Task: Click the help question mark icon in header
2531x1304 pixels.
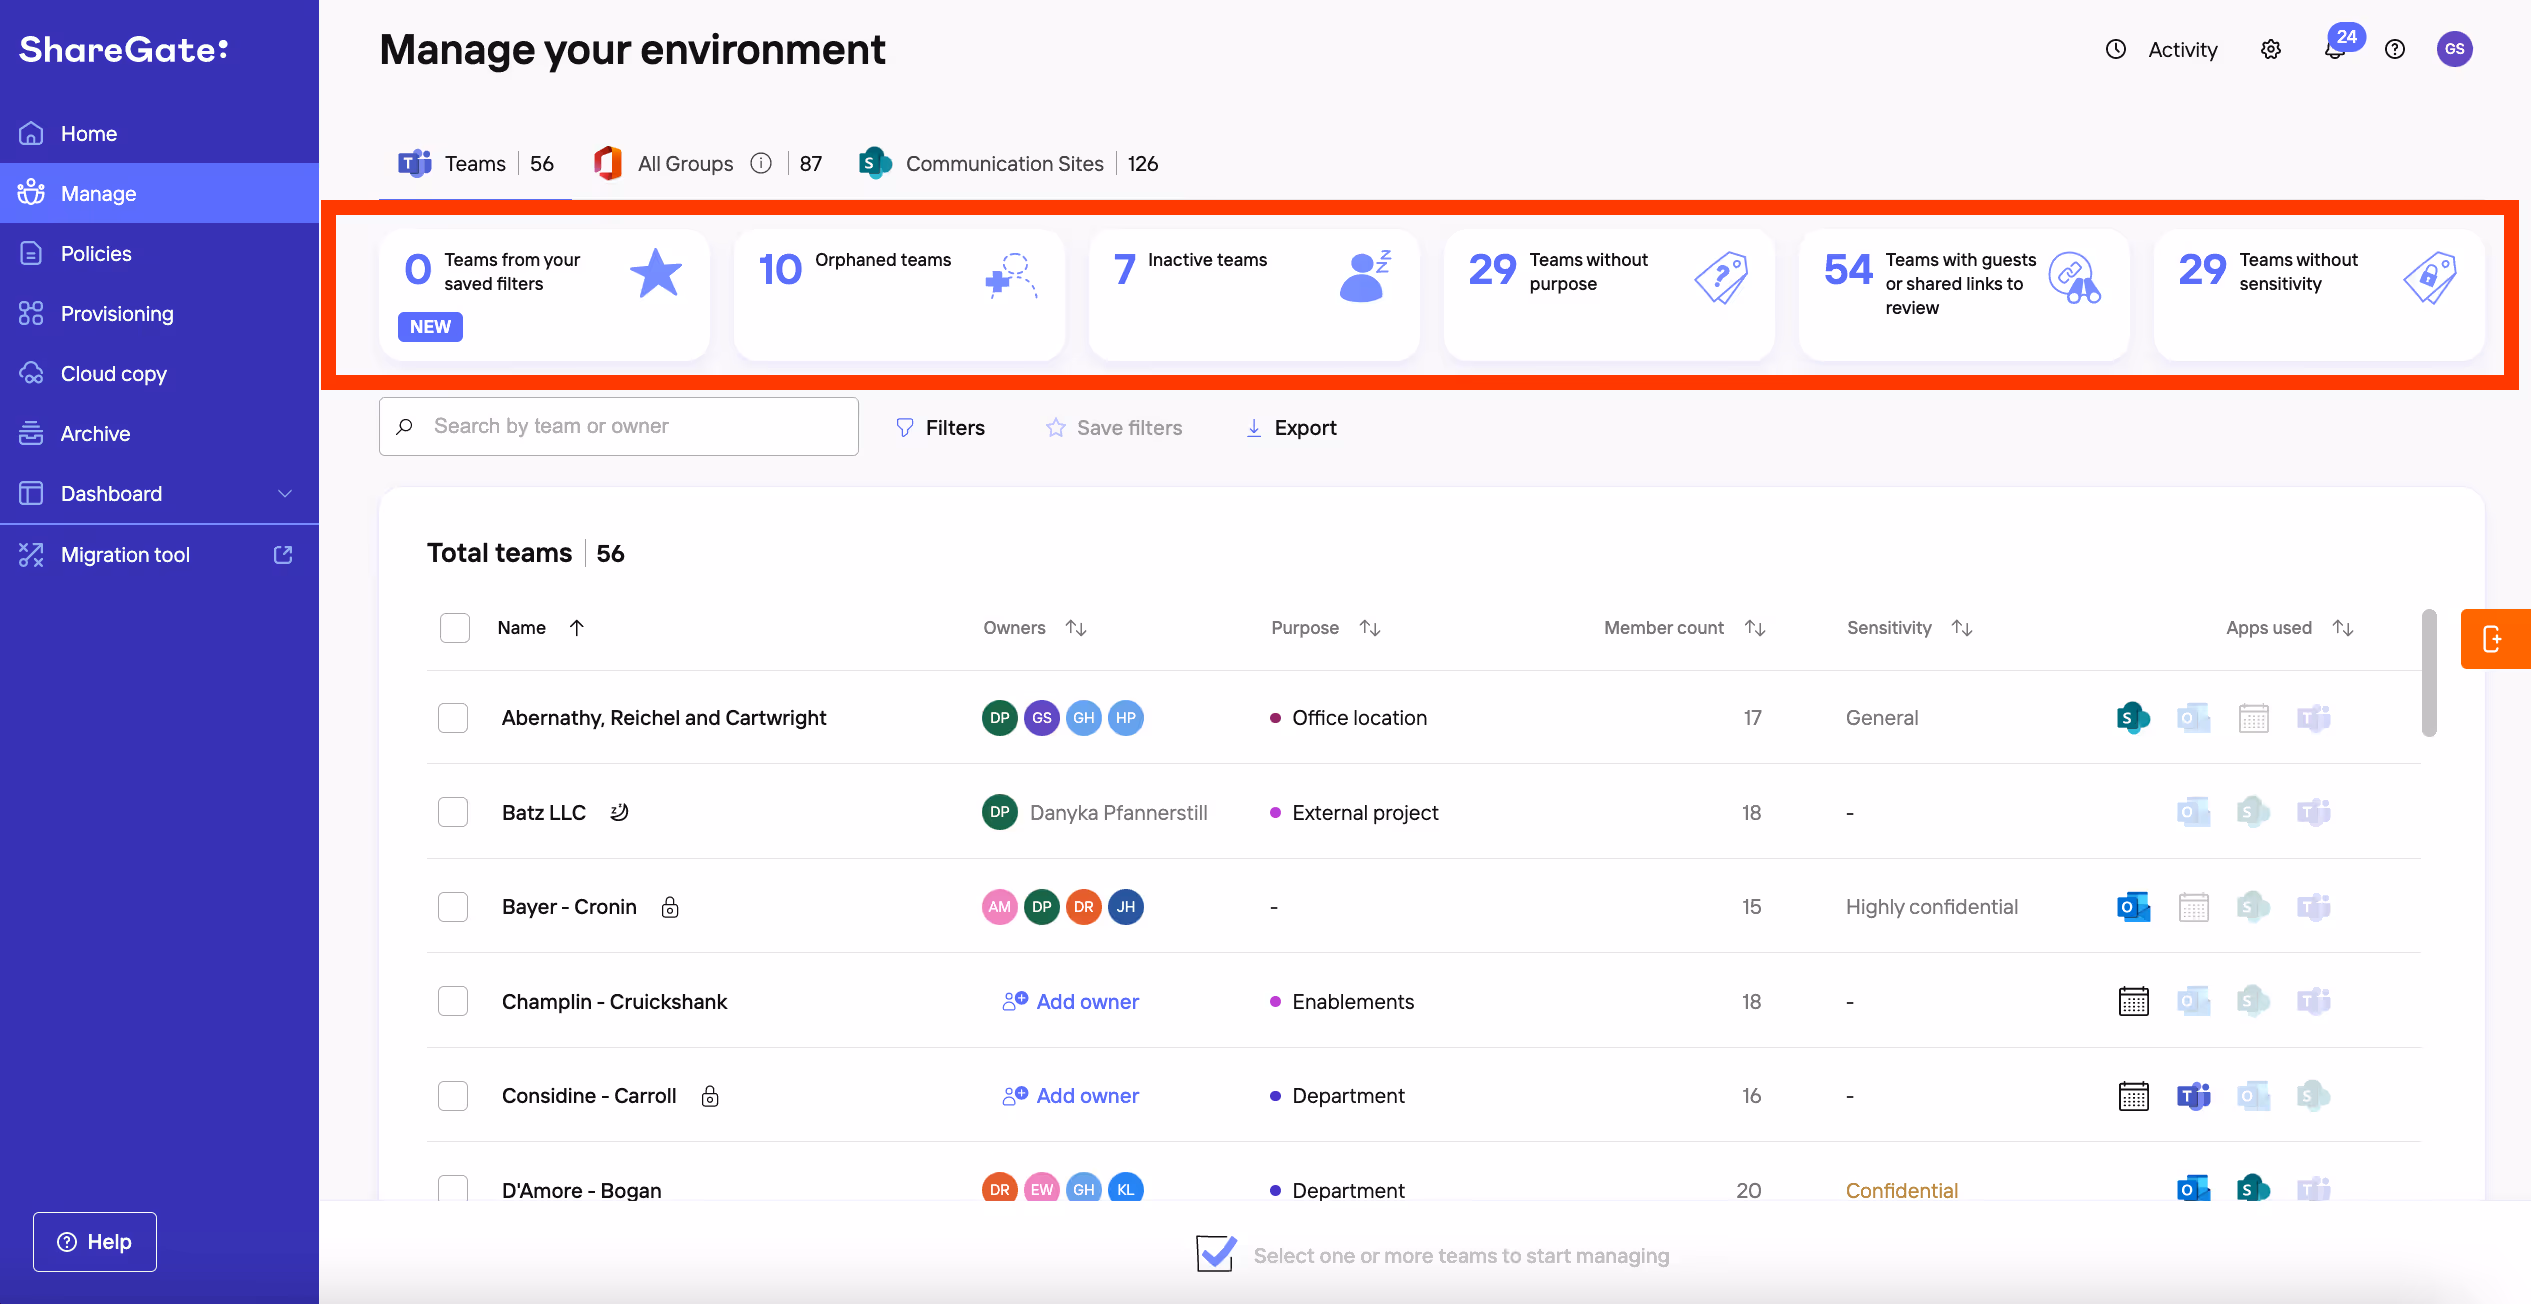Action: [2395, 50]
